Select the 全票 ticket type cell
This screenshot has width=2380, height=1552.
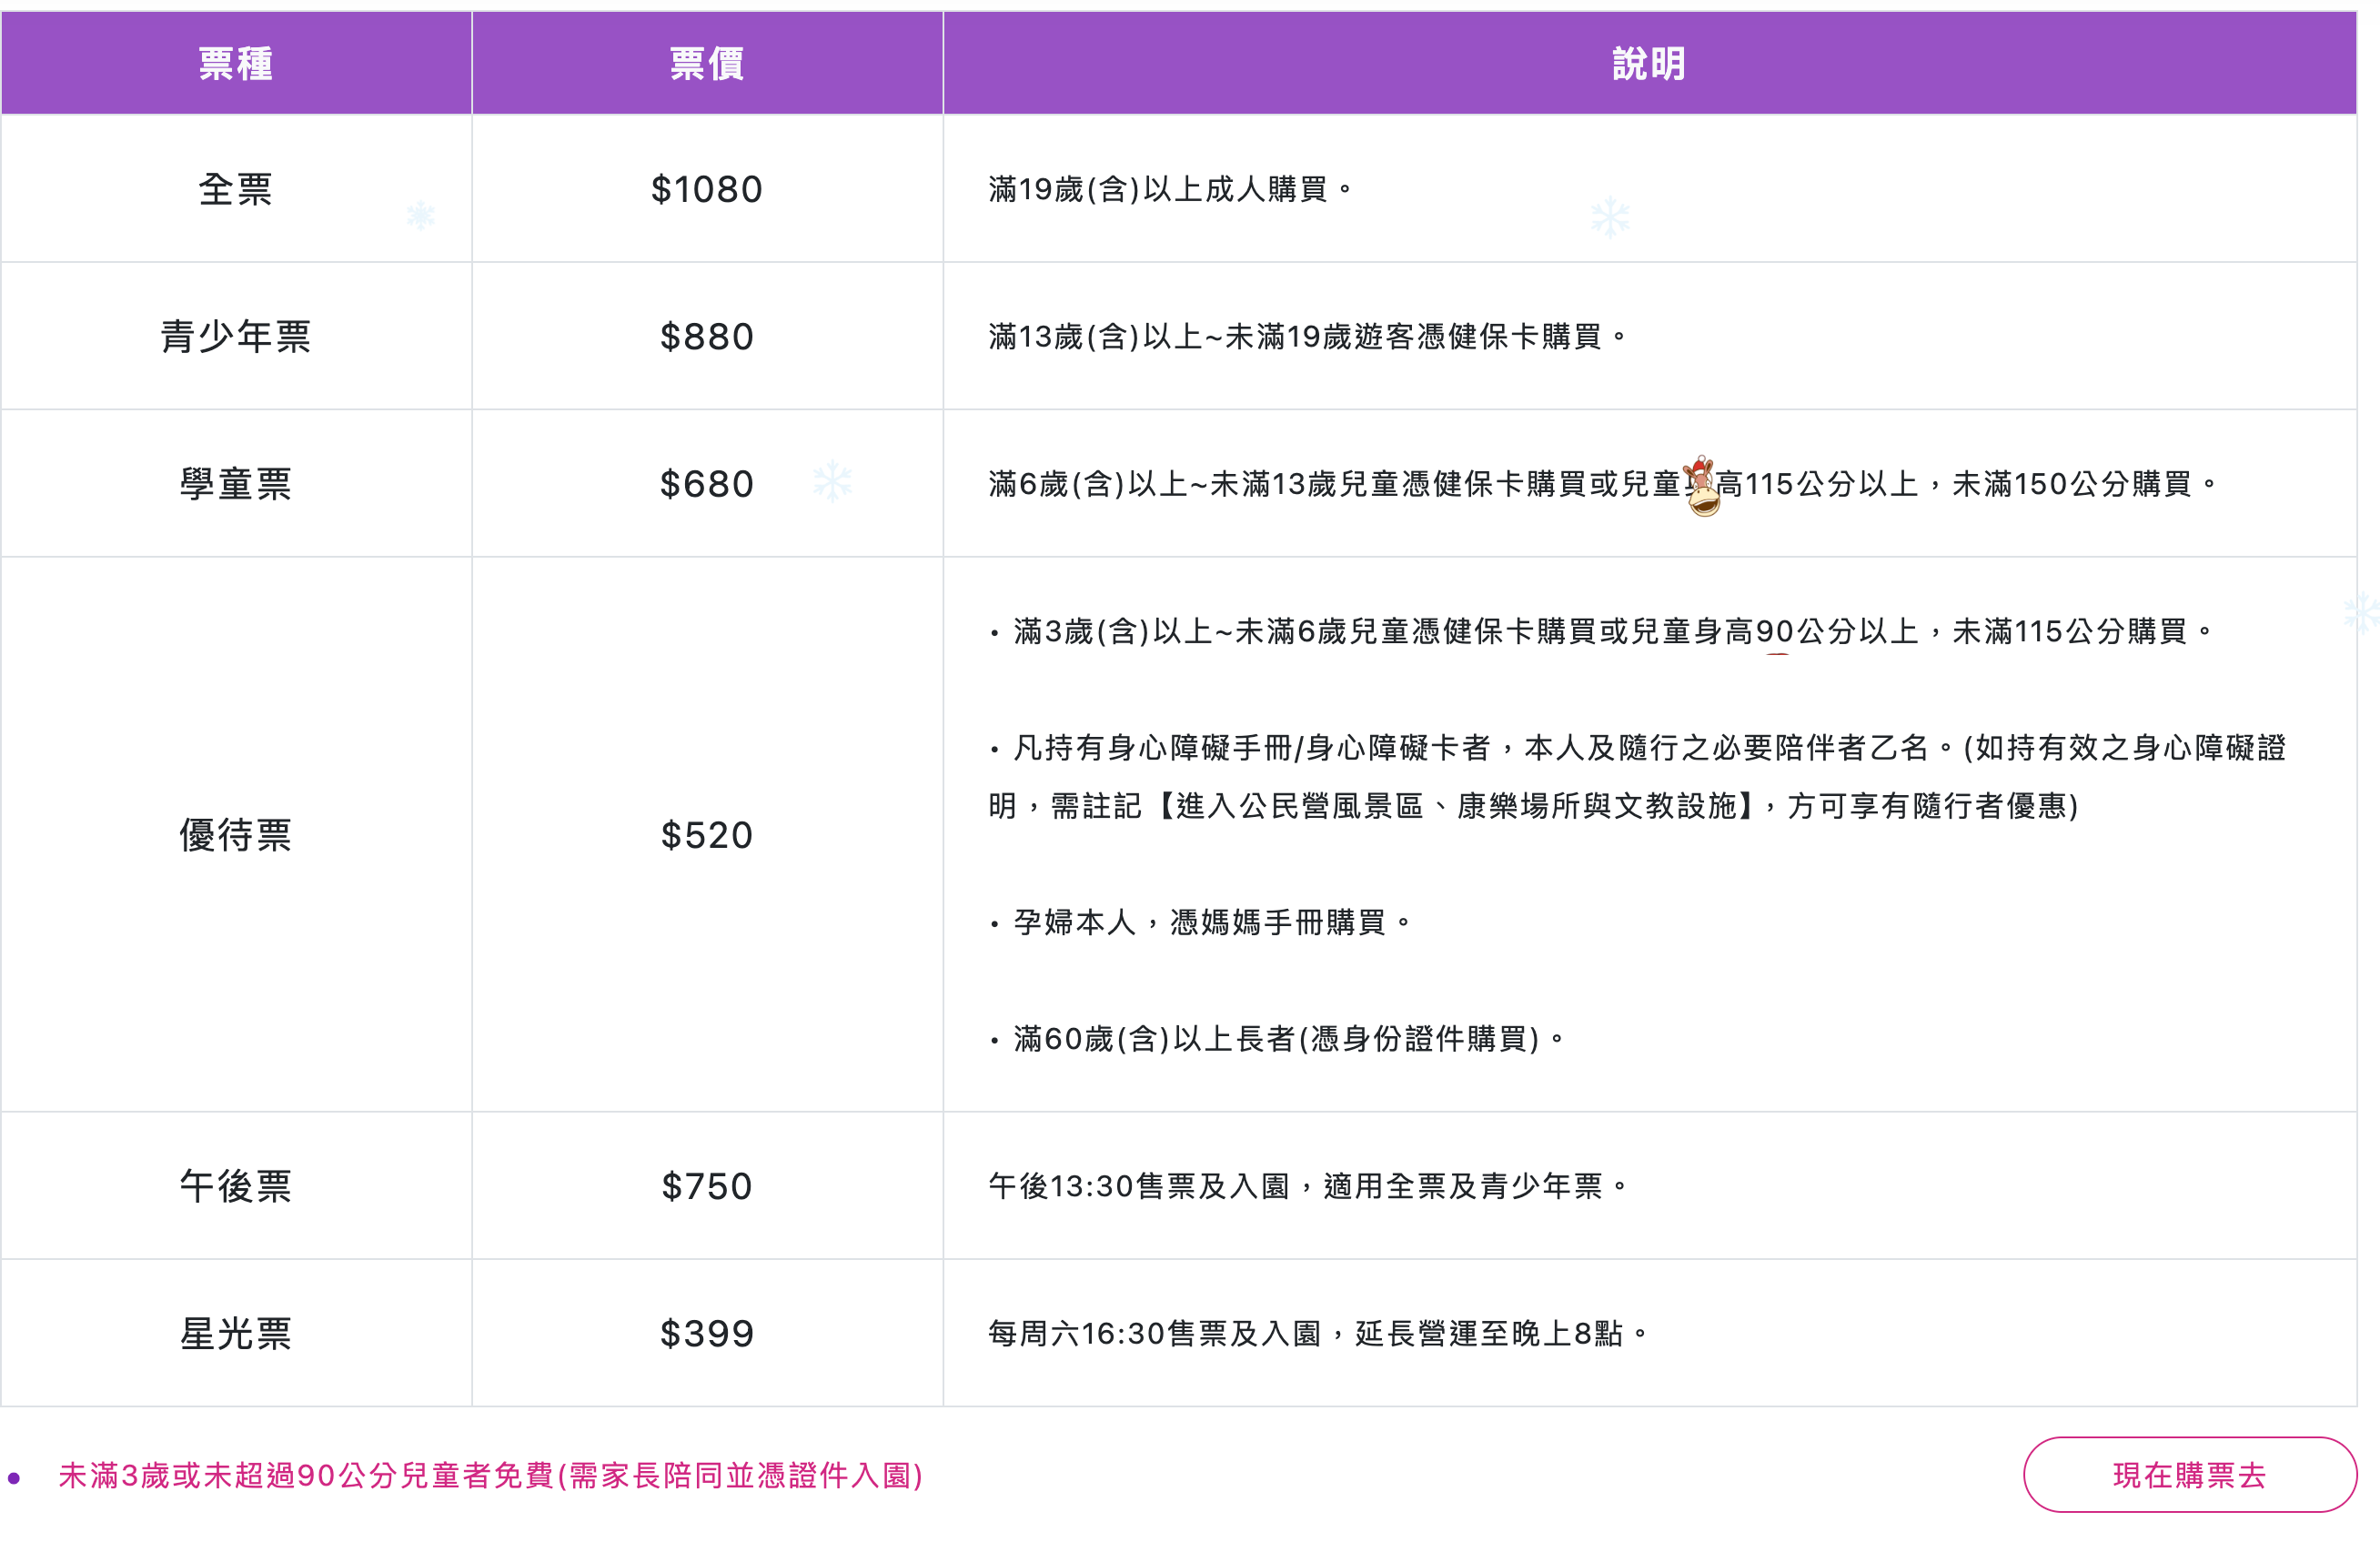click(236, 189)
